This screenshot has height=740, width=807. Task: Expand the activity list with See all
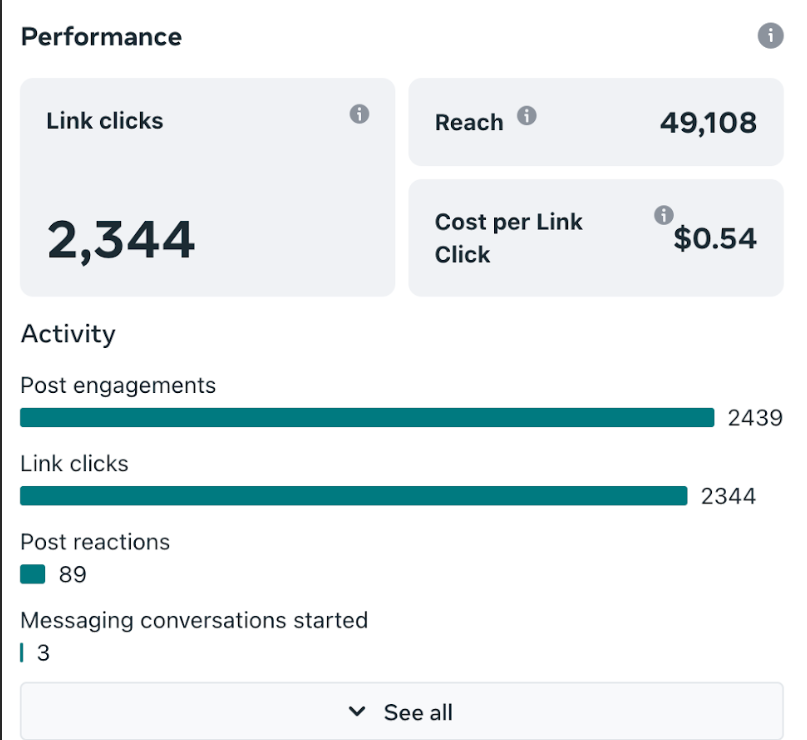(403, 711)
